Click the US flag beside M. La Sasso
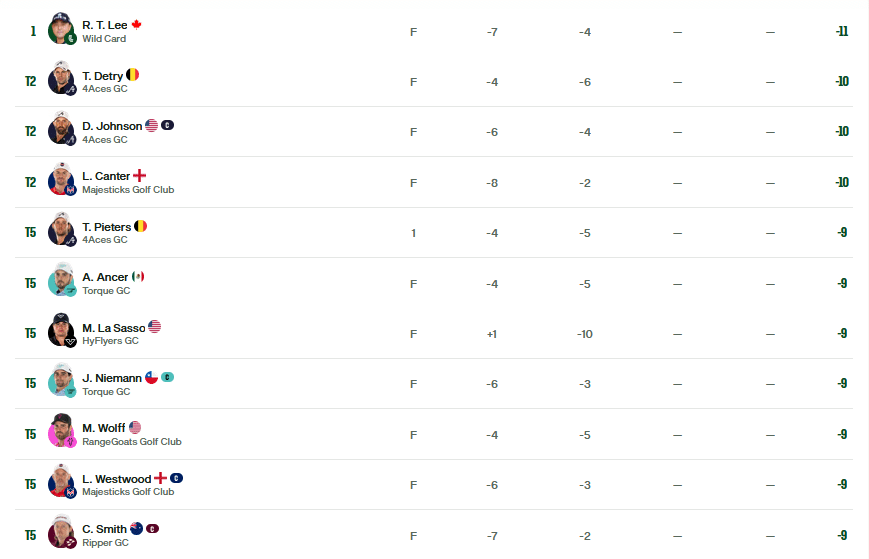 pos(155,327)
